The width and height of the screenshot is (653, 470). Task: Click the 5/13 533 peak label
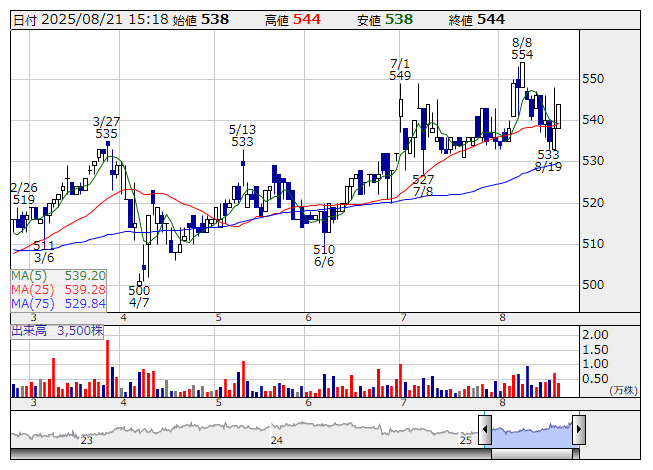pyautogui.click(x=242, y=135)
